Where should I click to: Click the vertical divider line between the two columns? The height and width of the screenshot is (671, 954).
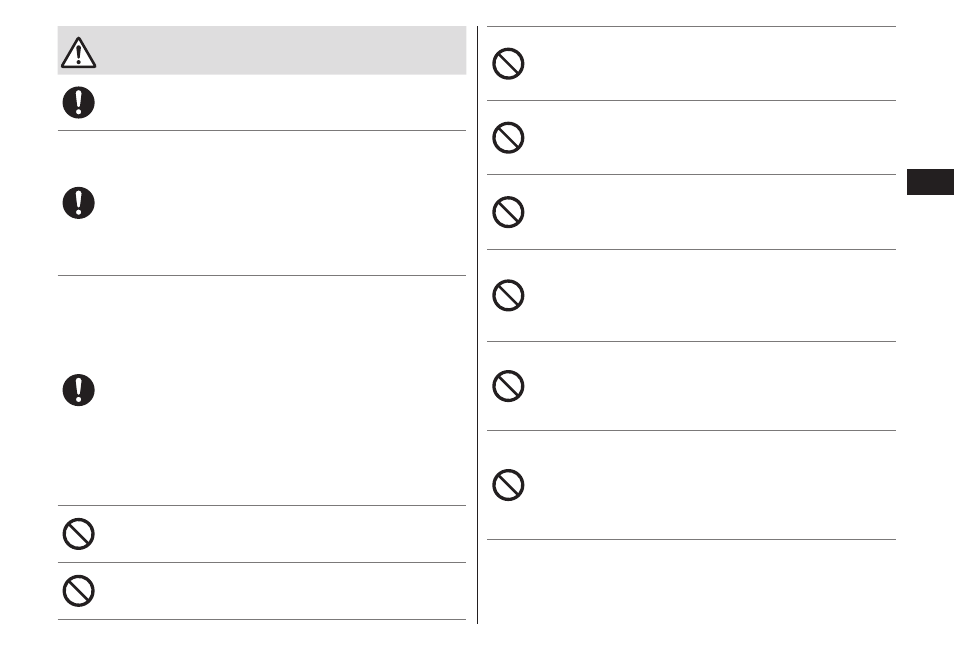478,325
